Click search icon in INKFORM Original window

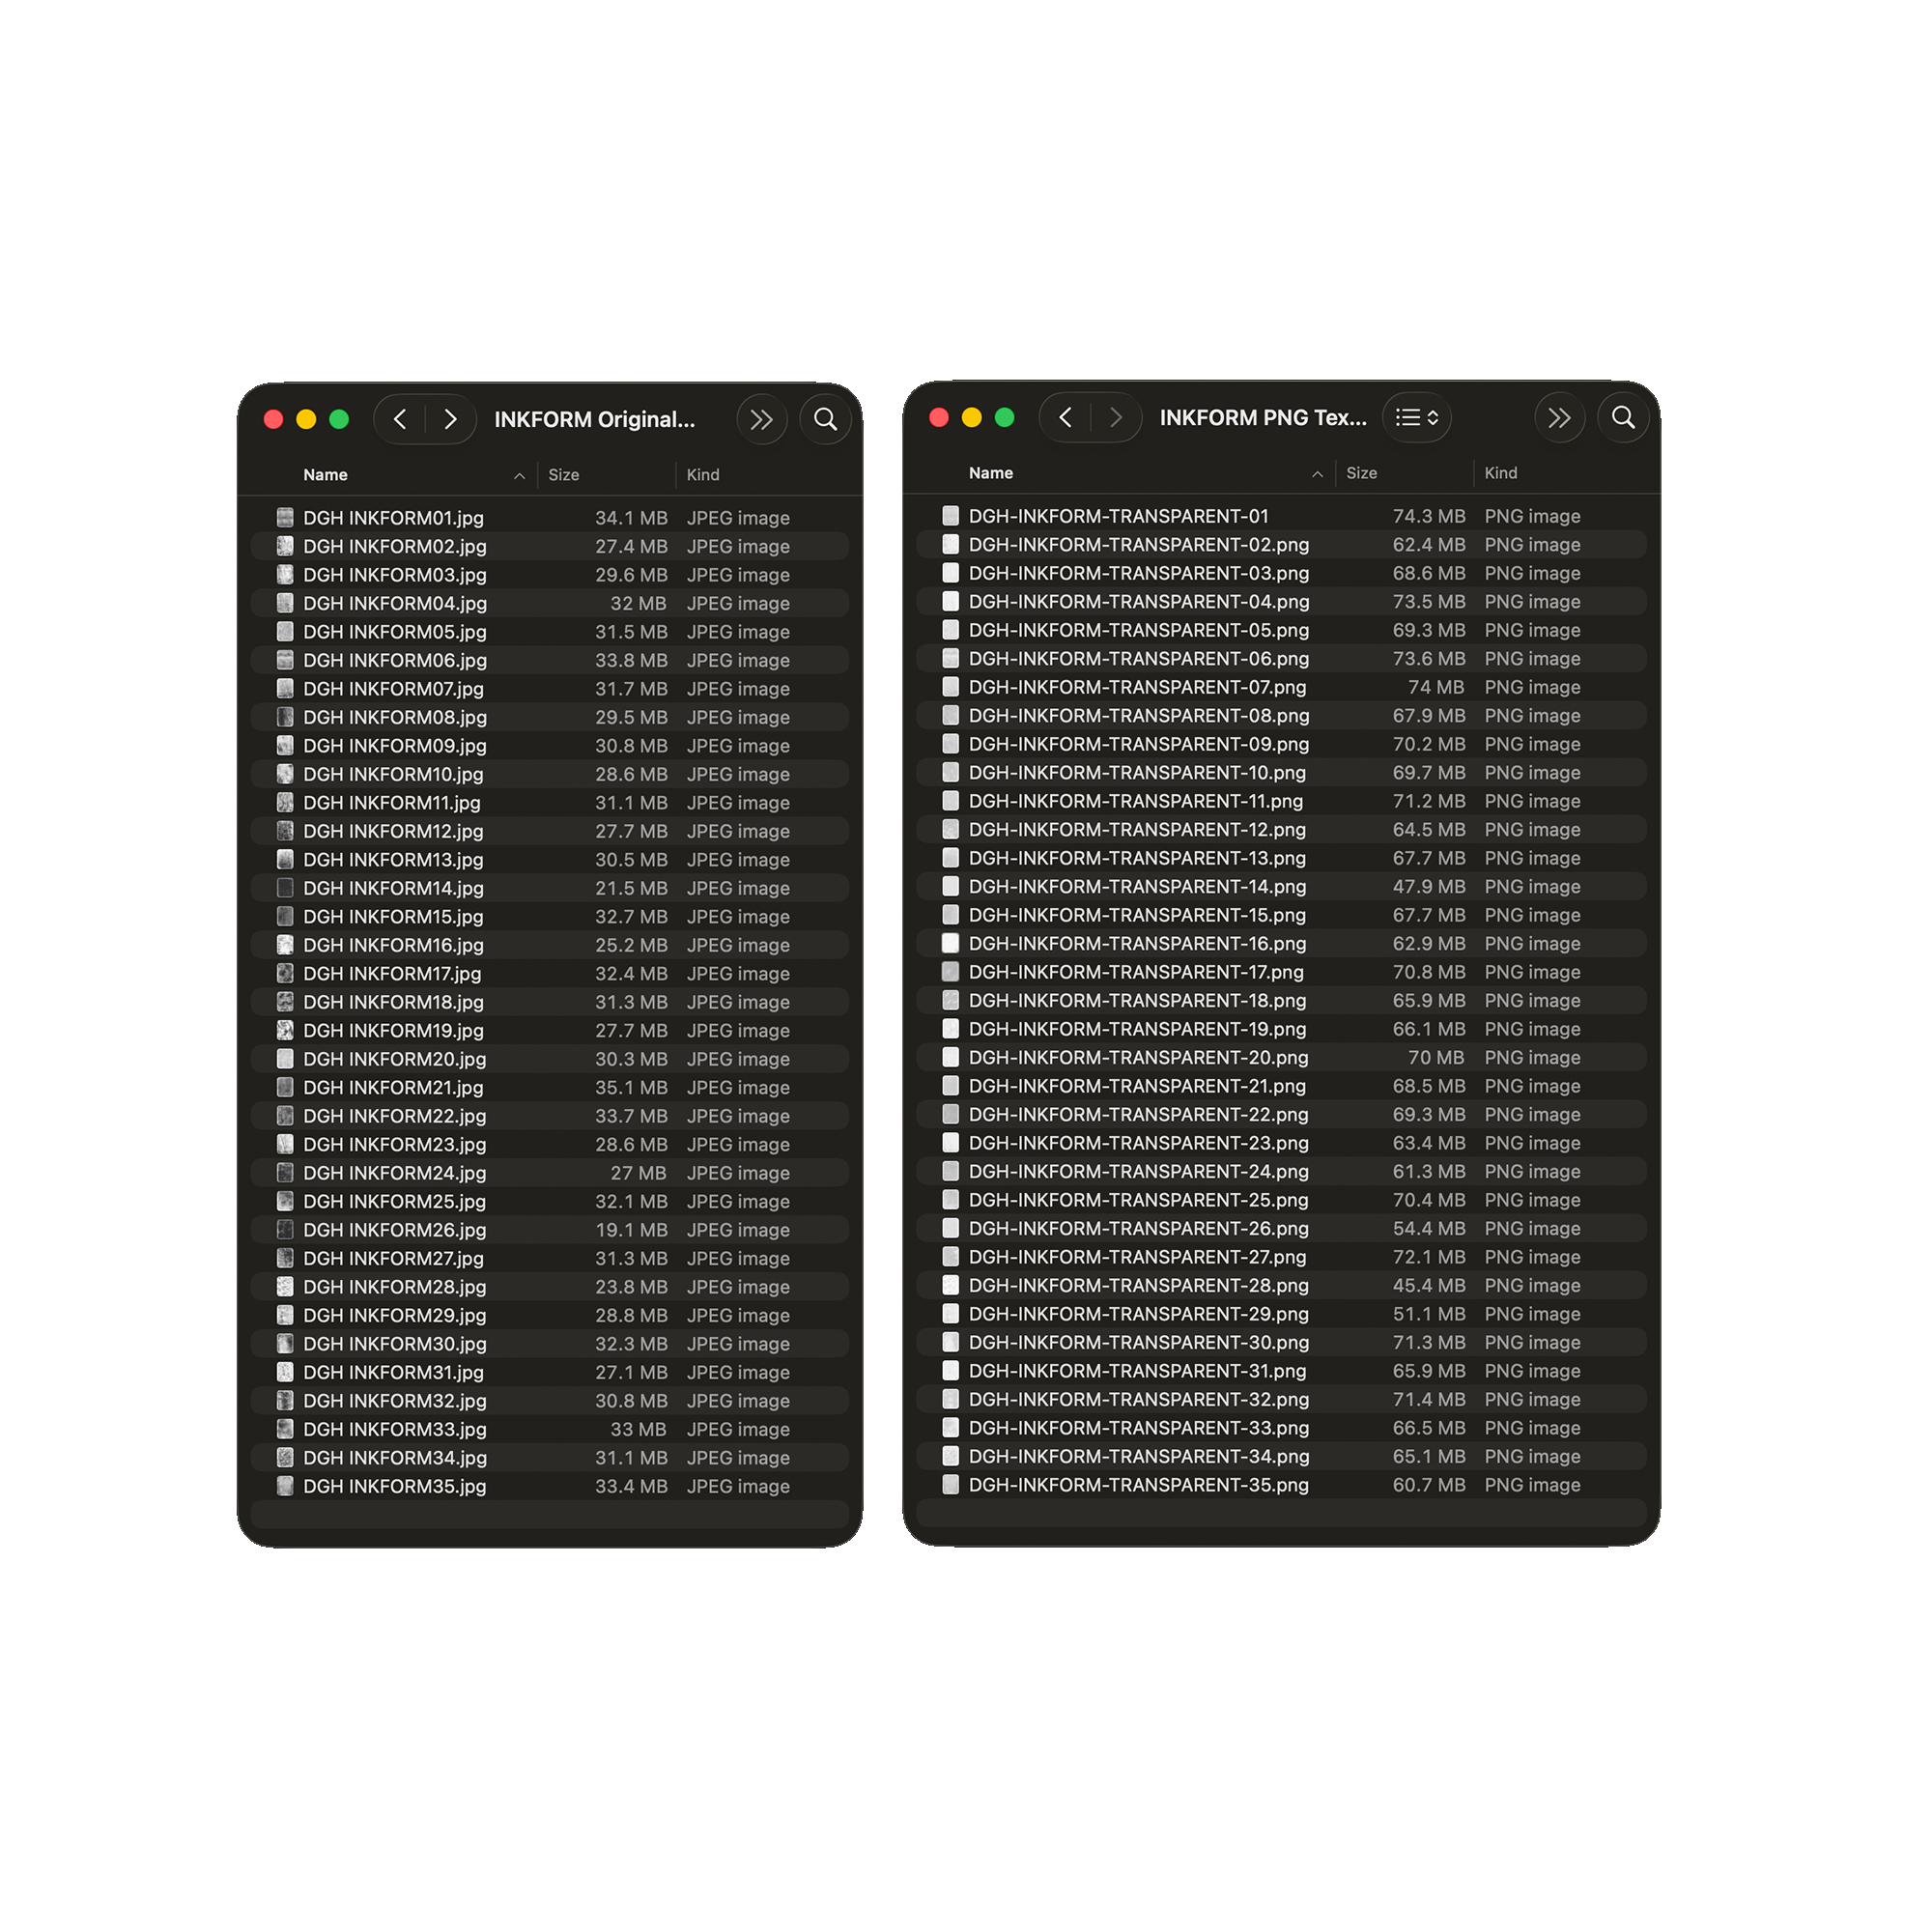pos(825,419)
